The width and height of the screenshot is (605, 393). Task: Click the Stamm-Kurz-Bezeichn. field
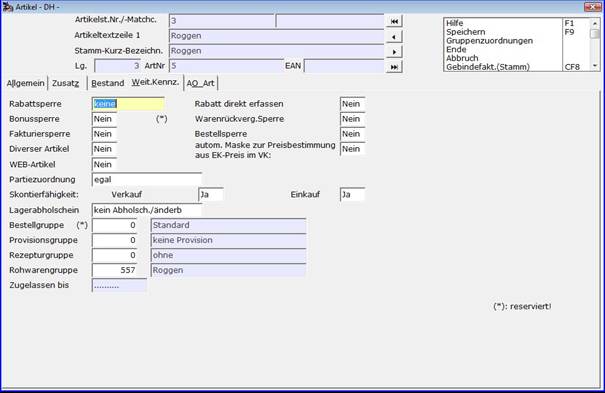pos(276,51)
